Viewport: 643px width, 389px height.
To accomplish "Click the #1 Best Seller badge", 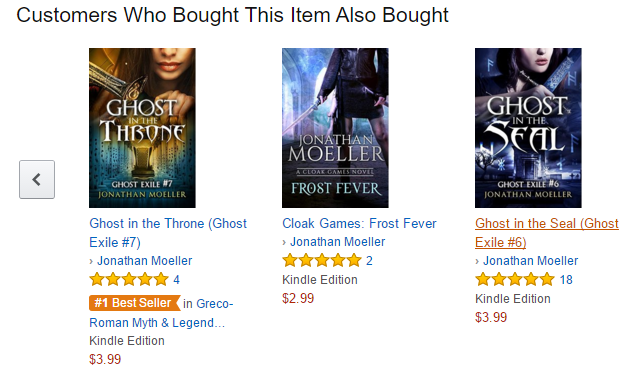I will click(x=135, y=303).
